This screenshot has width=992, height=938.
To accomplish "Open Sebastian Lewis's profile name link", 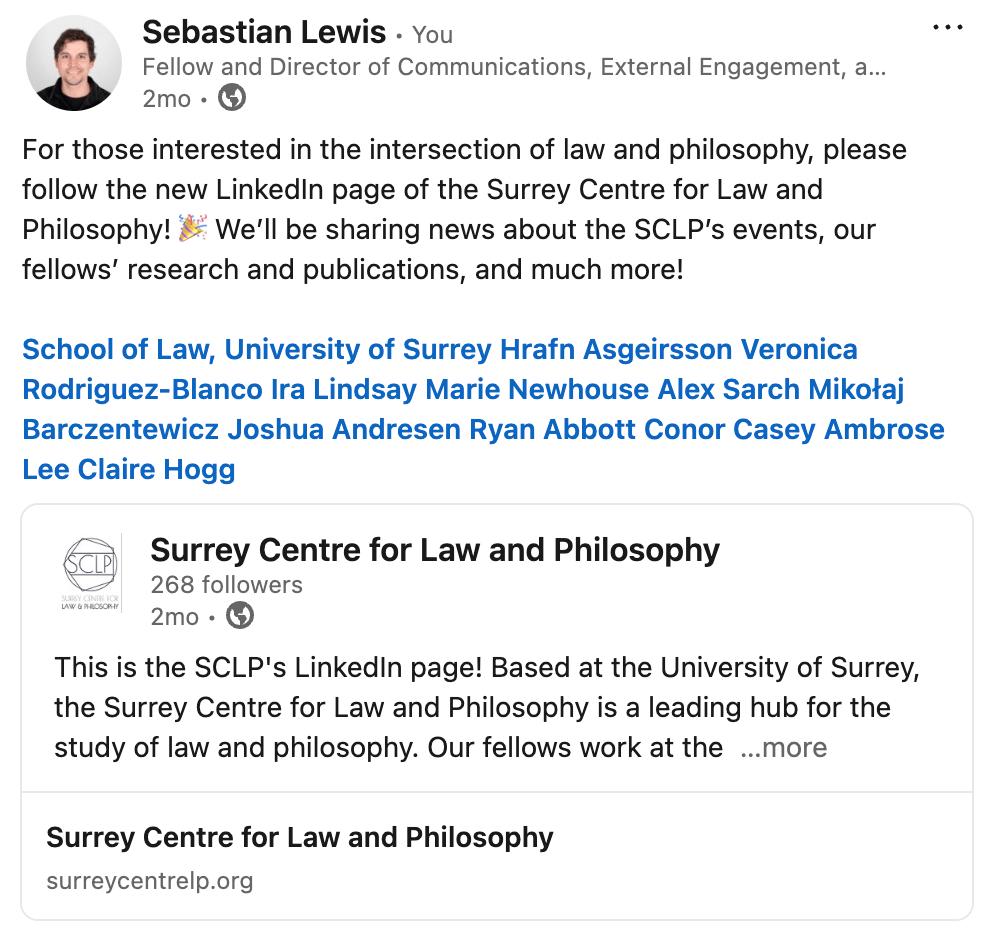I will pos(264,32).
